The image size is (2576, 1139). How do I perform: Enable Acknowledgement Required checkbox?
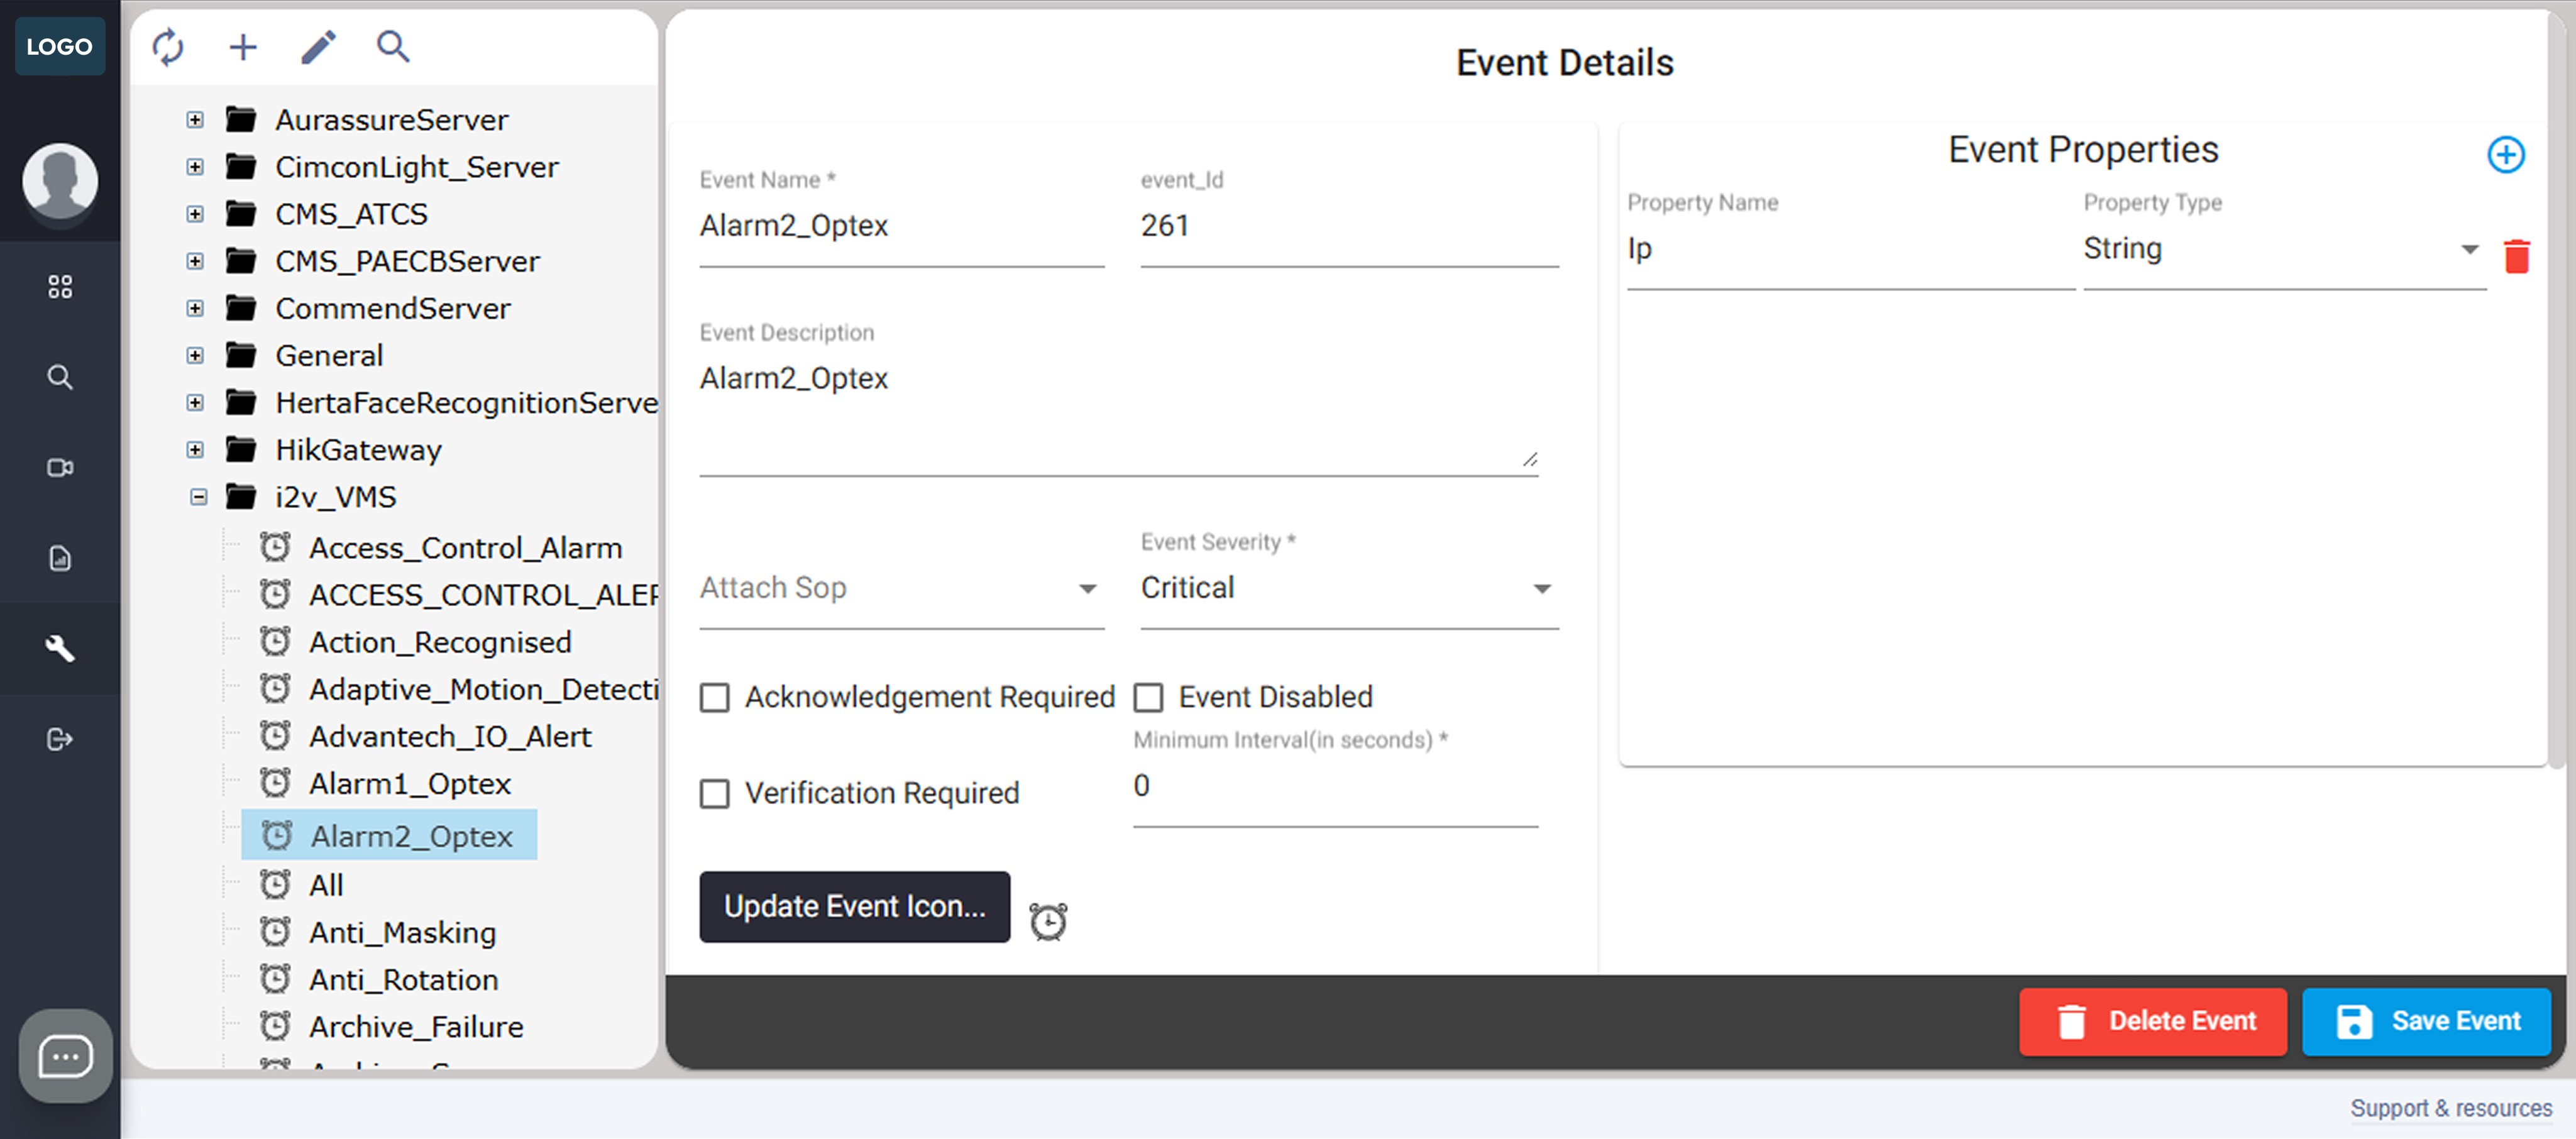click(x=714, y=697)
